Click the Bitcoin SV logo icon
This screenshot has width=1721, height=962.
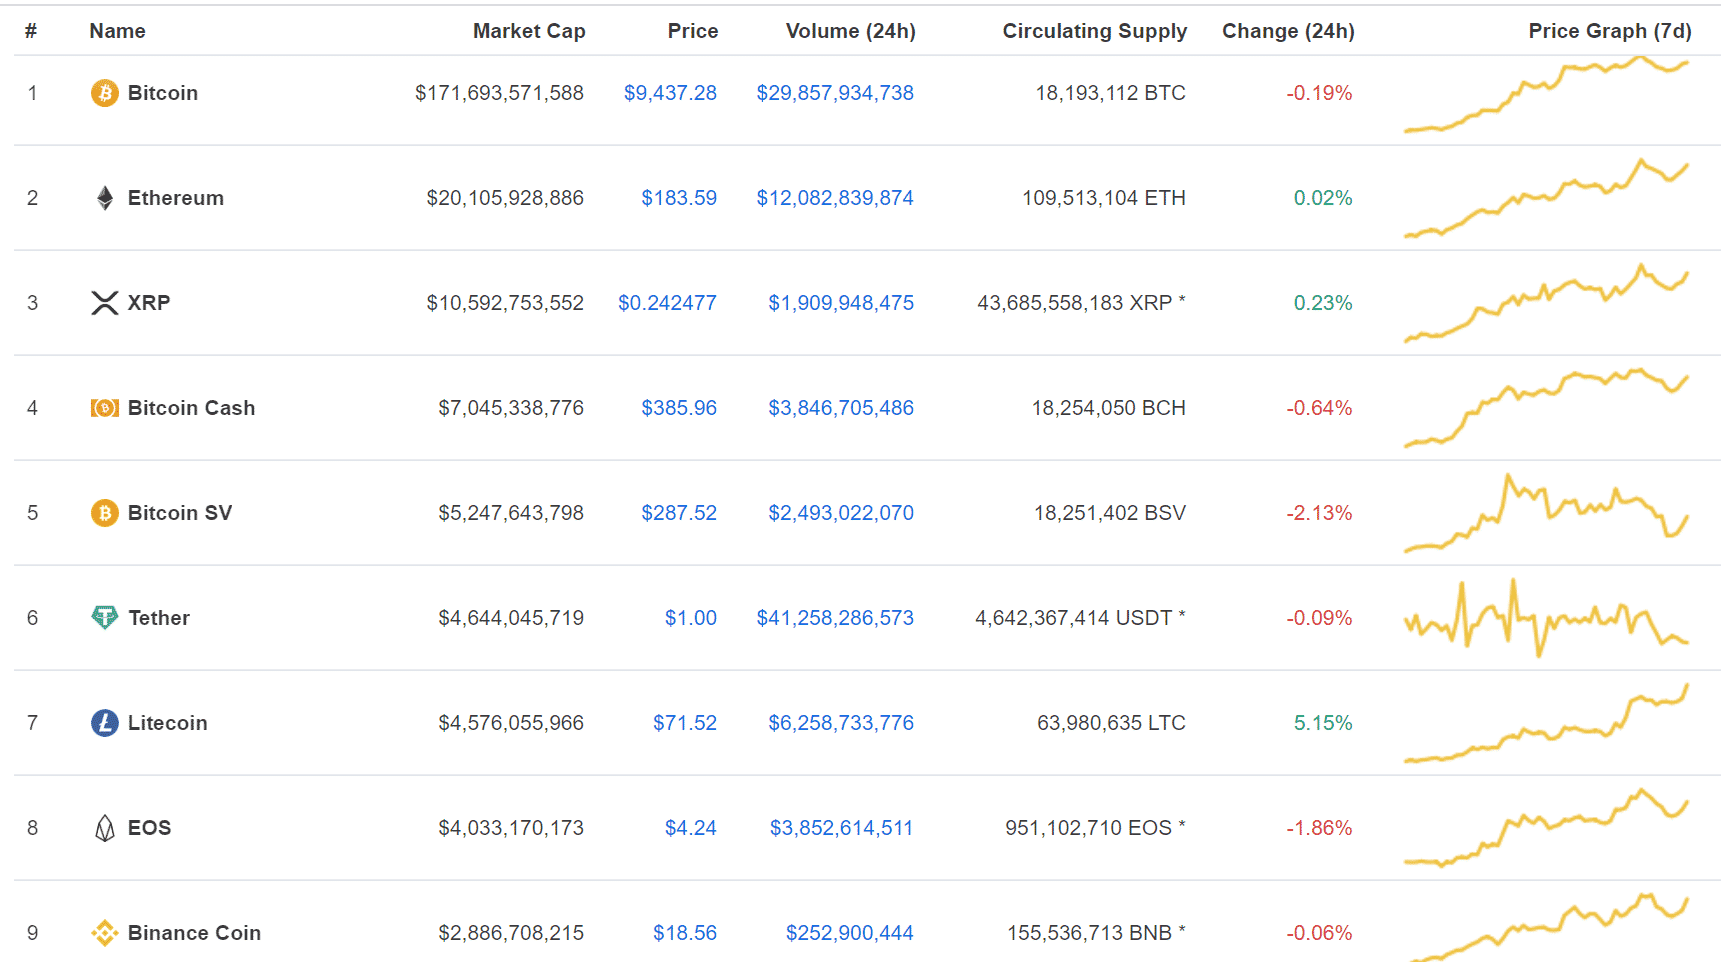tap(105, 513)
